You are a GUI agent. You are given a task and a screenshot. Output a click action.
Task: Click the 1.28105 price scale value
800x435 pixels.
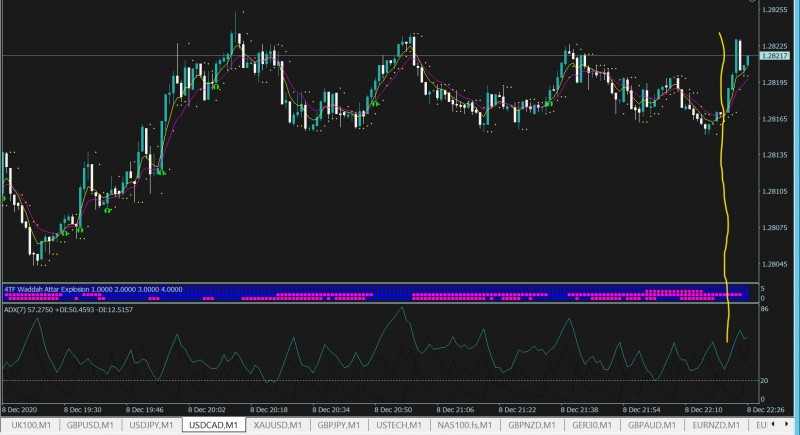click(x=774, y=191)
